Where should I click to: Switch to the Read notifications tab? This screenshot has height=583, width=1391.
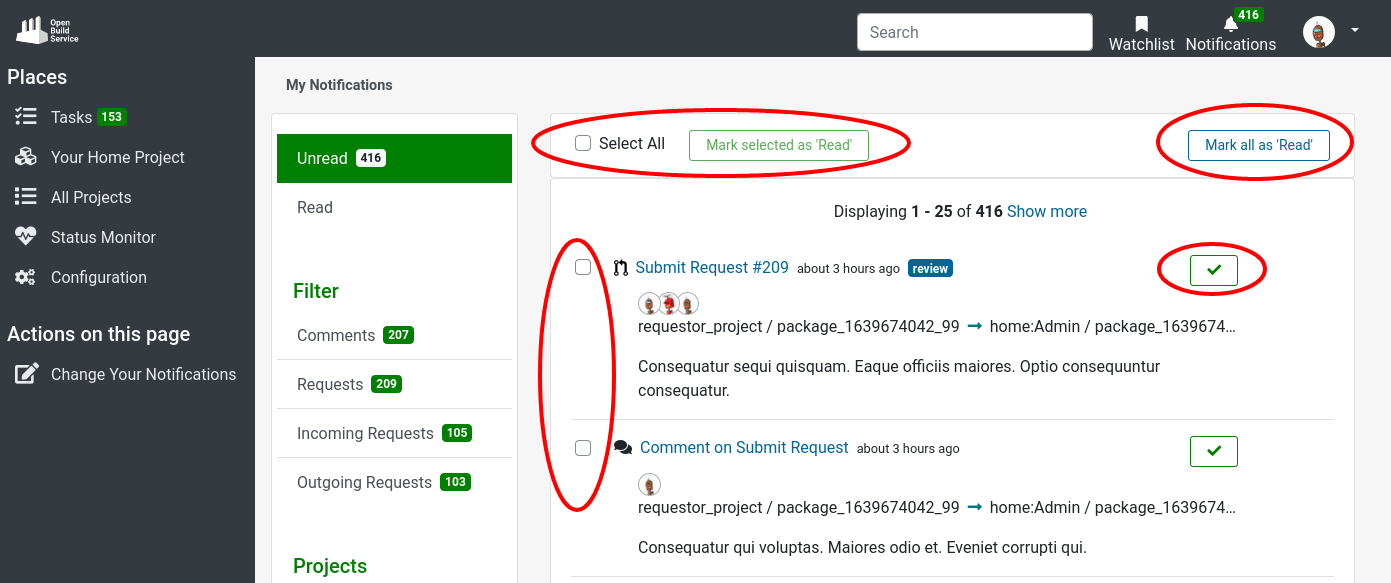[x=315, y=207]
